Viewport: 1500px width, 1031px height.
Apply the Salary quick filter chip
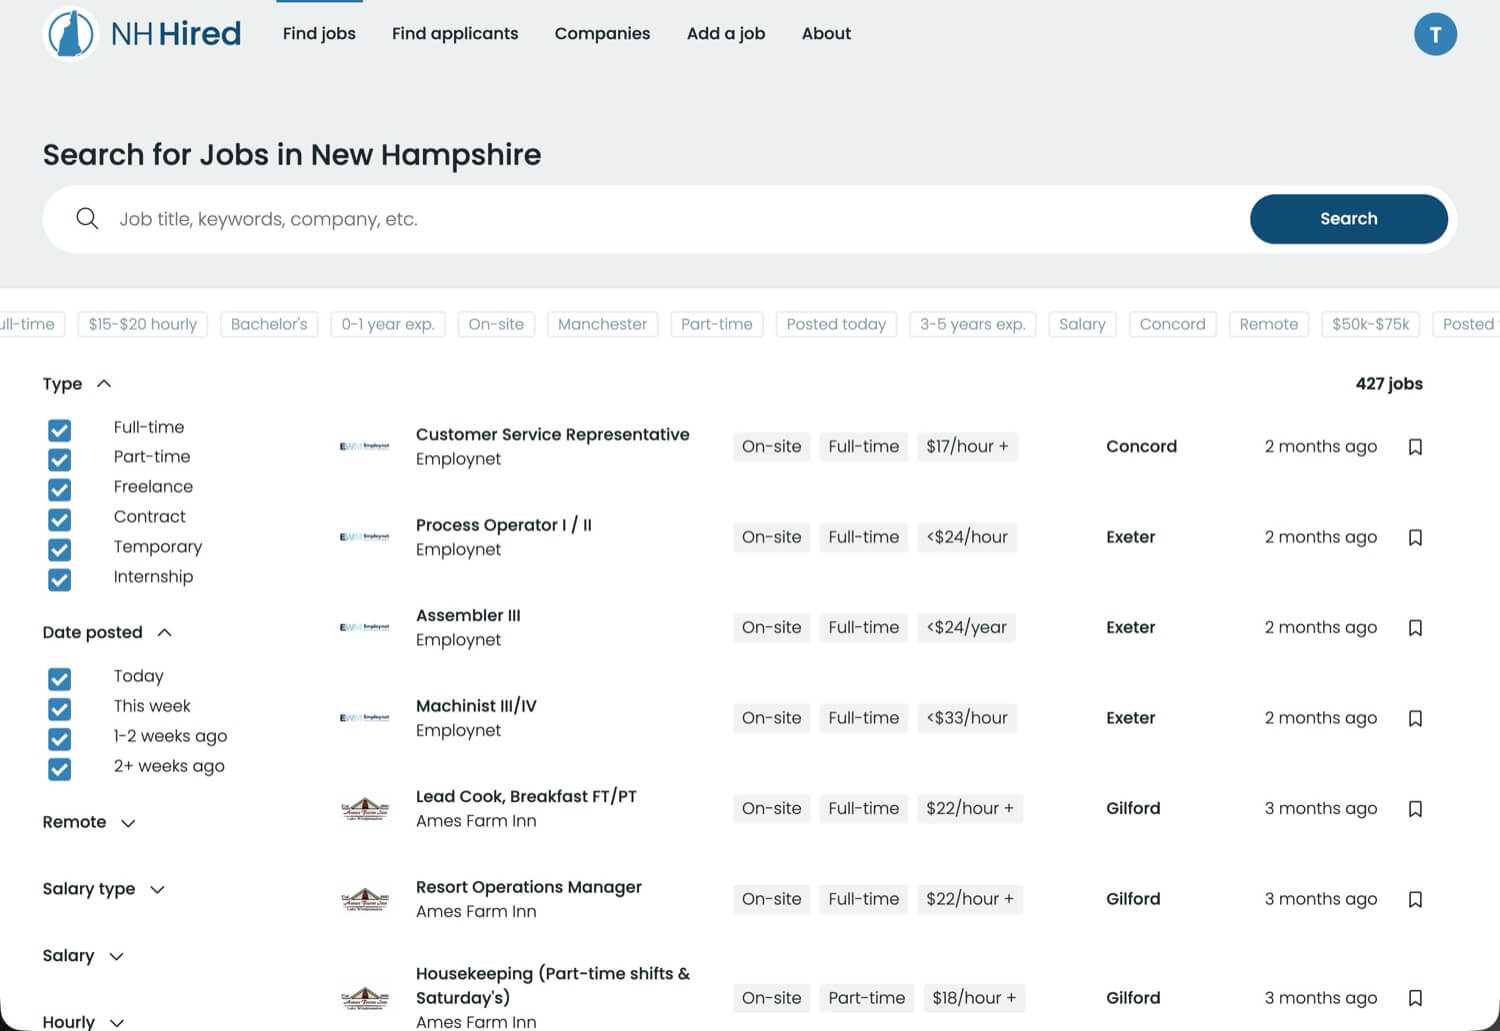1082,324
